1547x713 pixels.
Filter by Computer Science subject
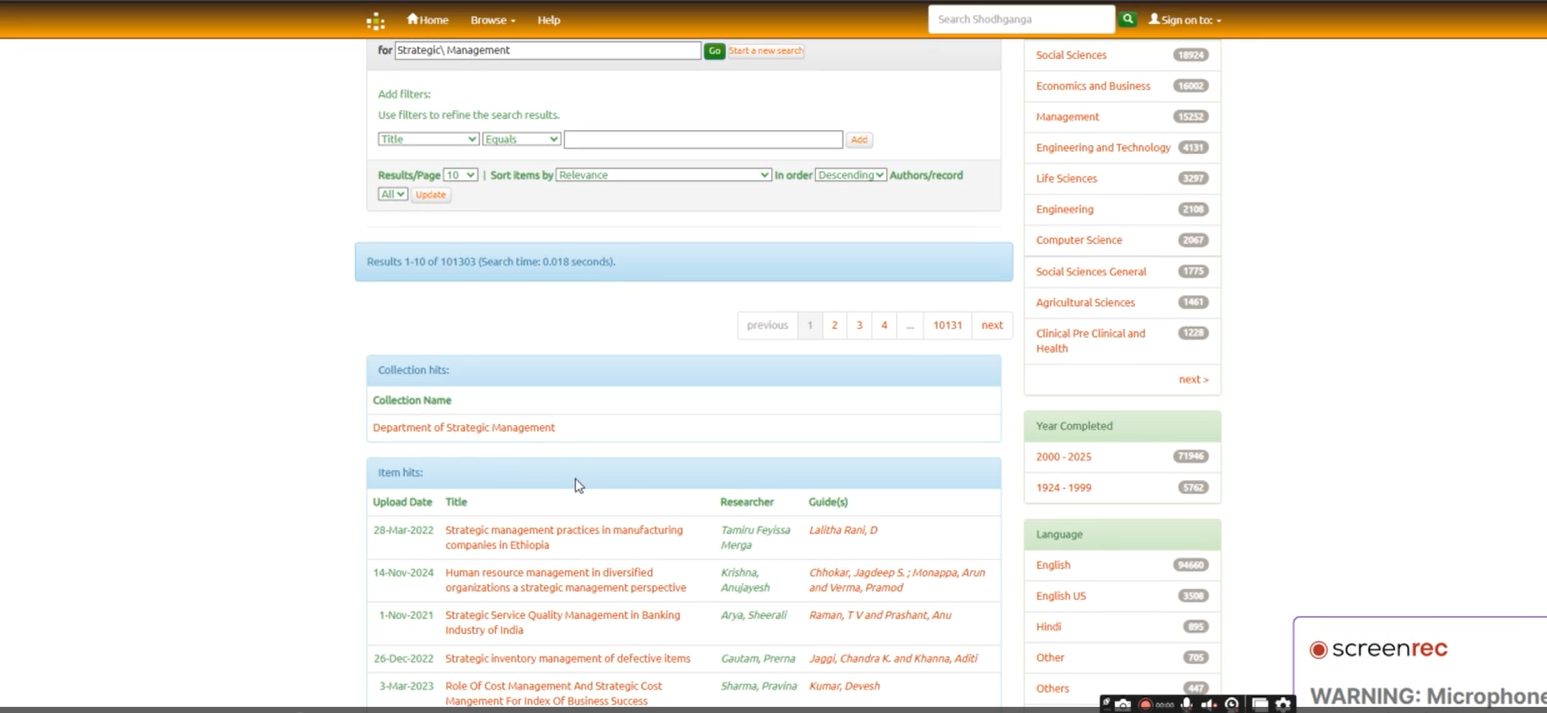pos(1078,240)
